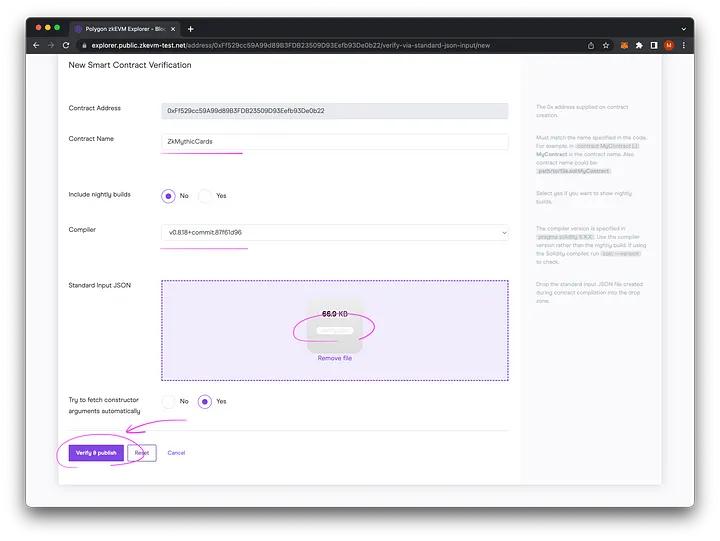The height and width of the screenshot is (541, 720).
Task: Reload the page with refresh icon
Action: click(66, 45)
